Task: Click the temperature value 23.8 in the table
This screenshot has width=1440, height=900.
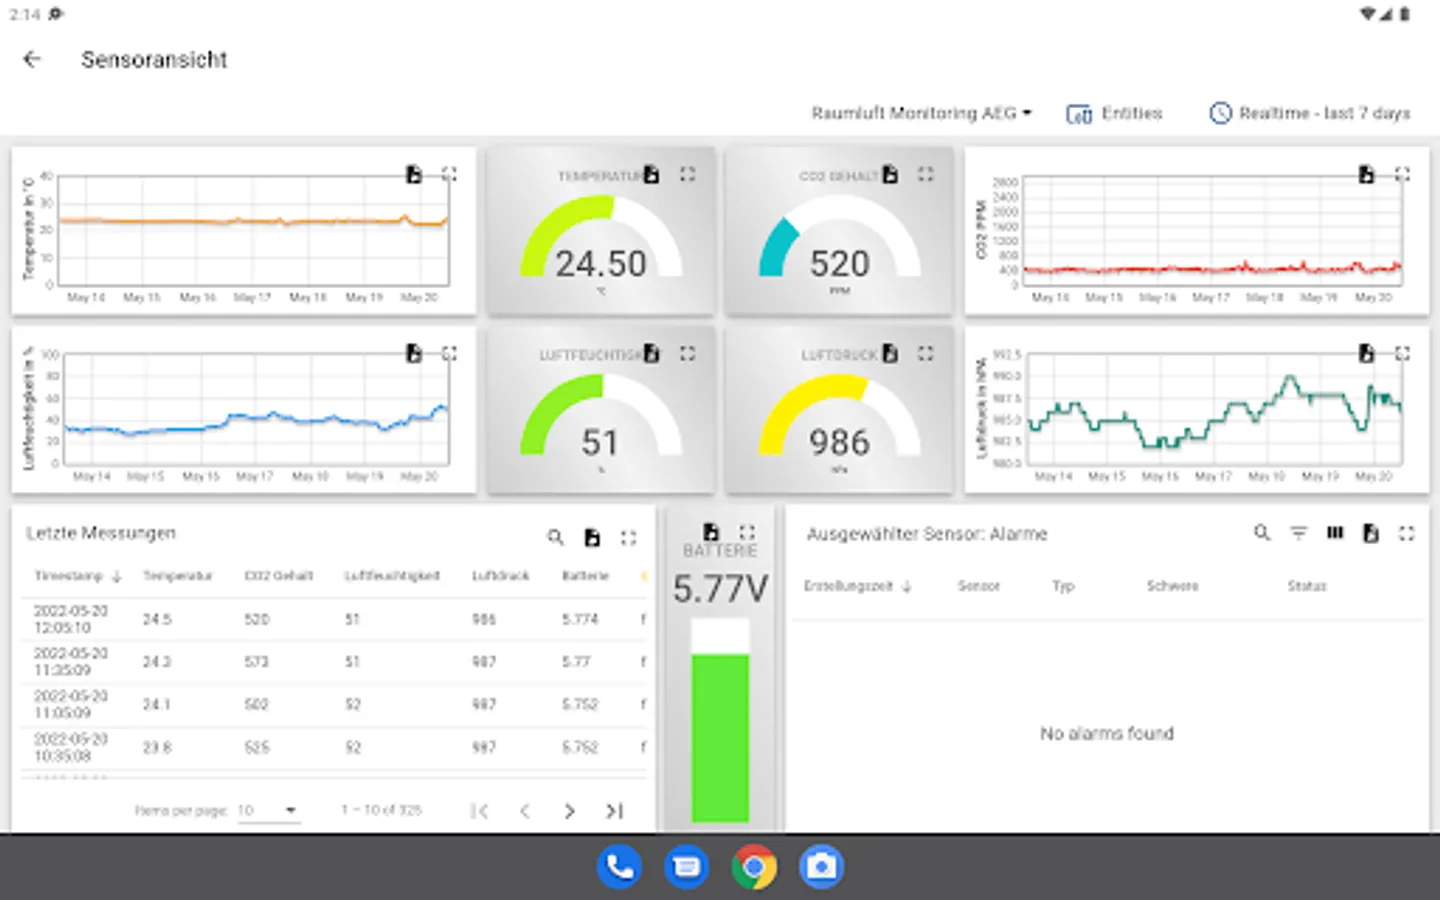Action: [x=157, y=748]
